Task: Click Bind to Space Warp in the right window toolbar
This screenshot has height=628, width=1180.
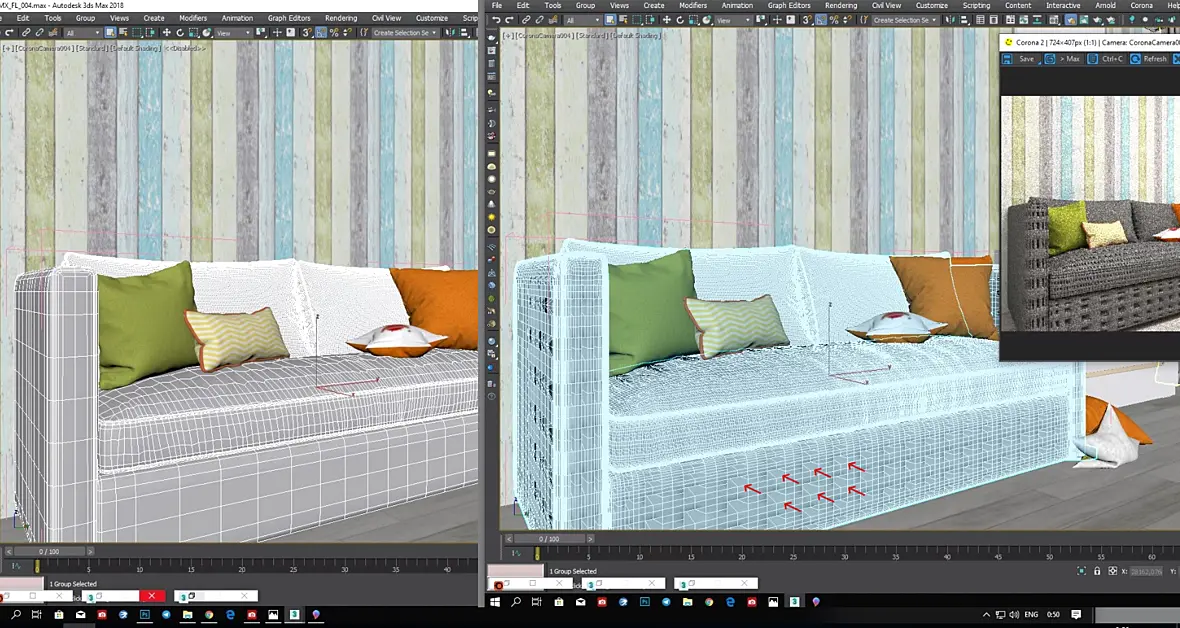Action: [x=553, y=20]
